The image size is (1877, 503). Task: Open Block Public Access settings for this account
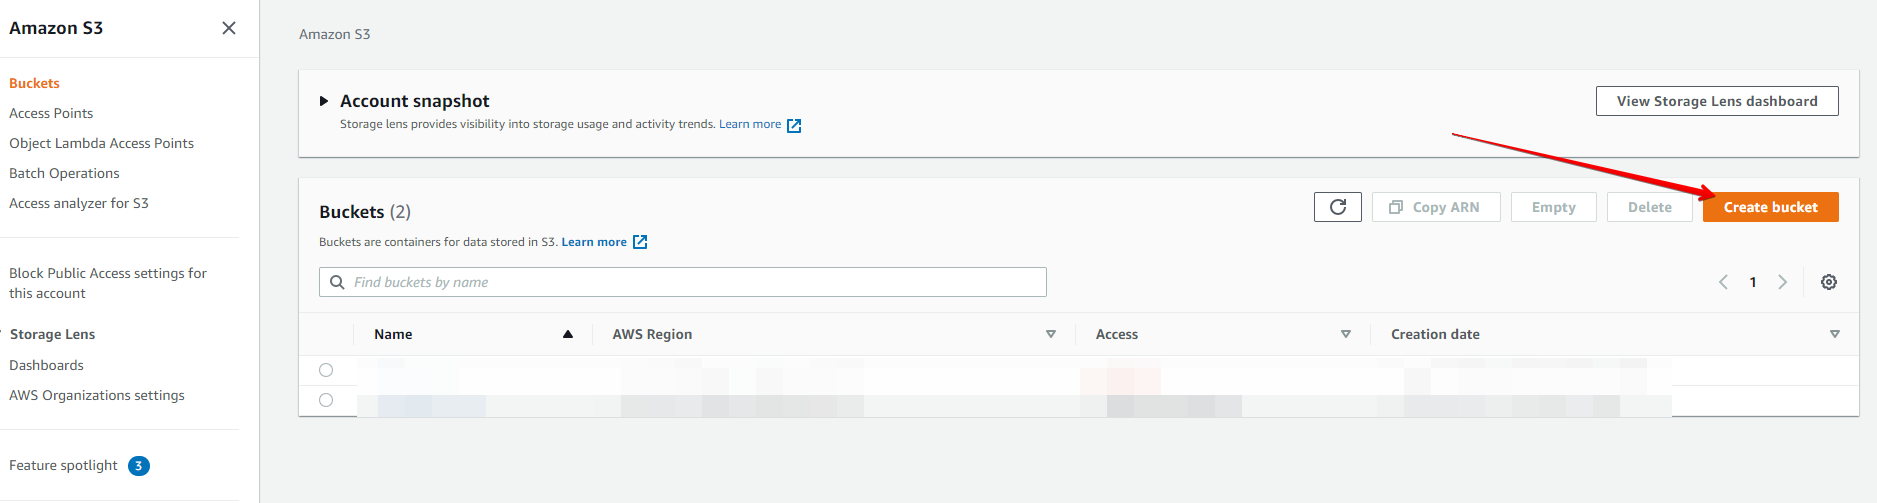[x=108, y=283]
